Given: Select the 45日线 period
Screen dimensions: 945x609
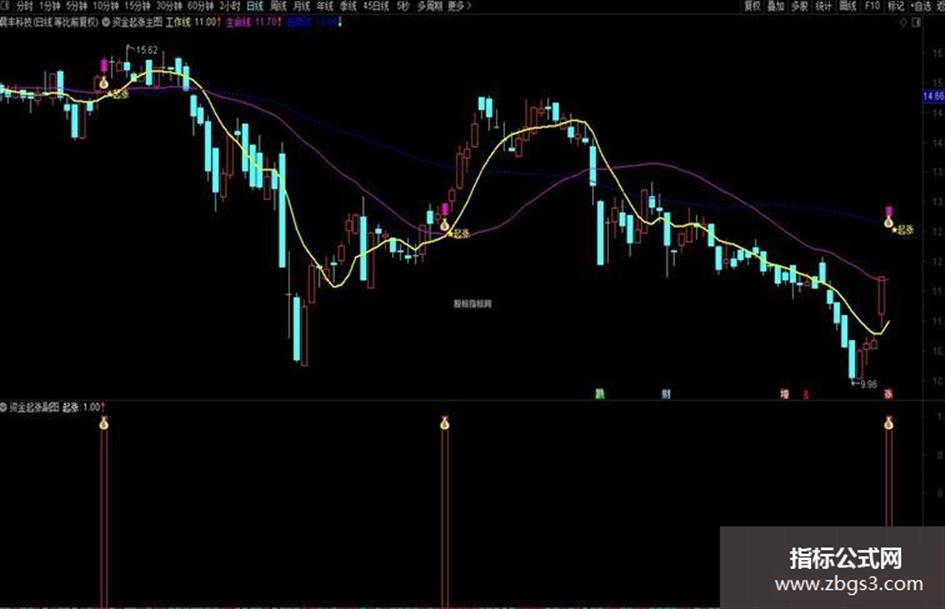Looking at the screenshot, I should click(x=376, y=6).
